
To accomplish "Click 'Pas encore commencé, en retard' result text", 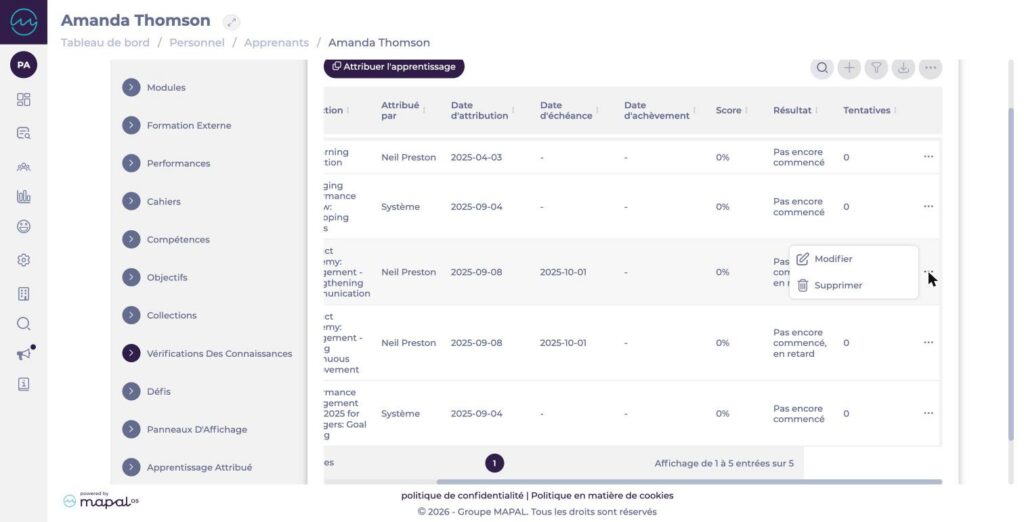I will coord(799,343).
